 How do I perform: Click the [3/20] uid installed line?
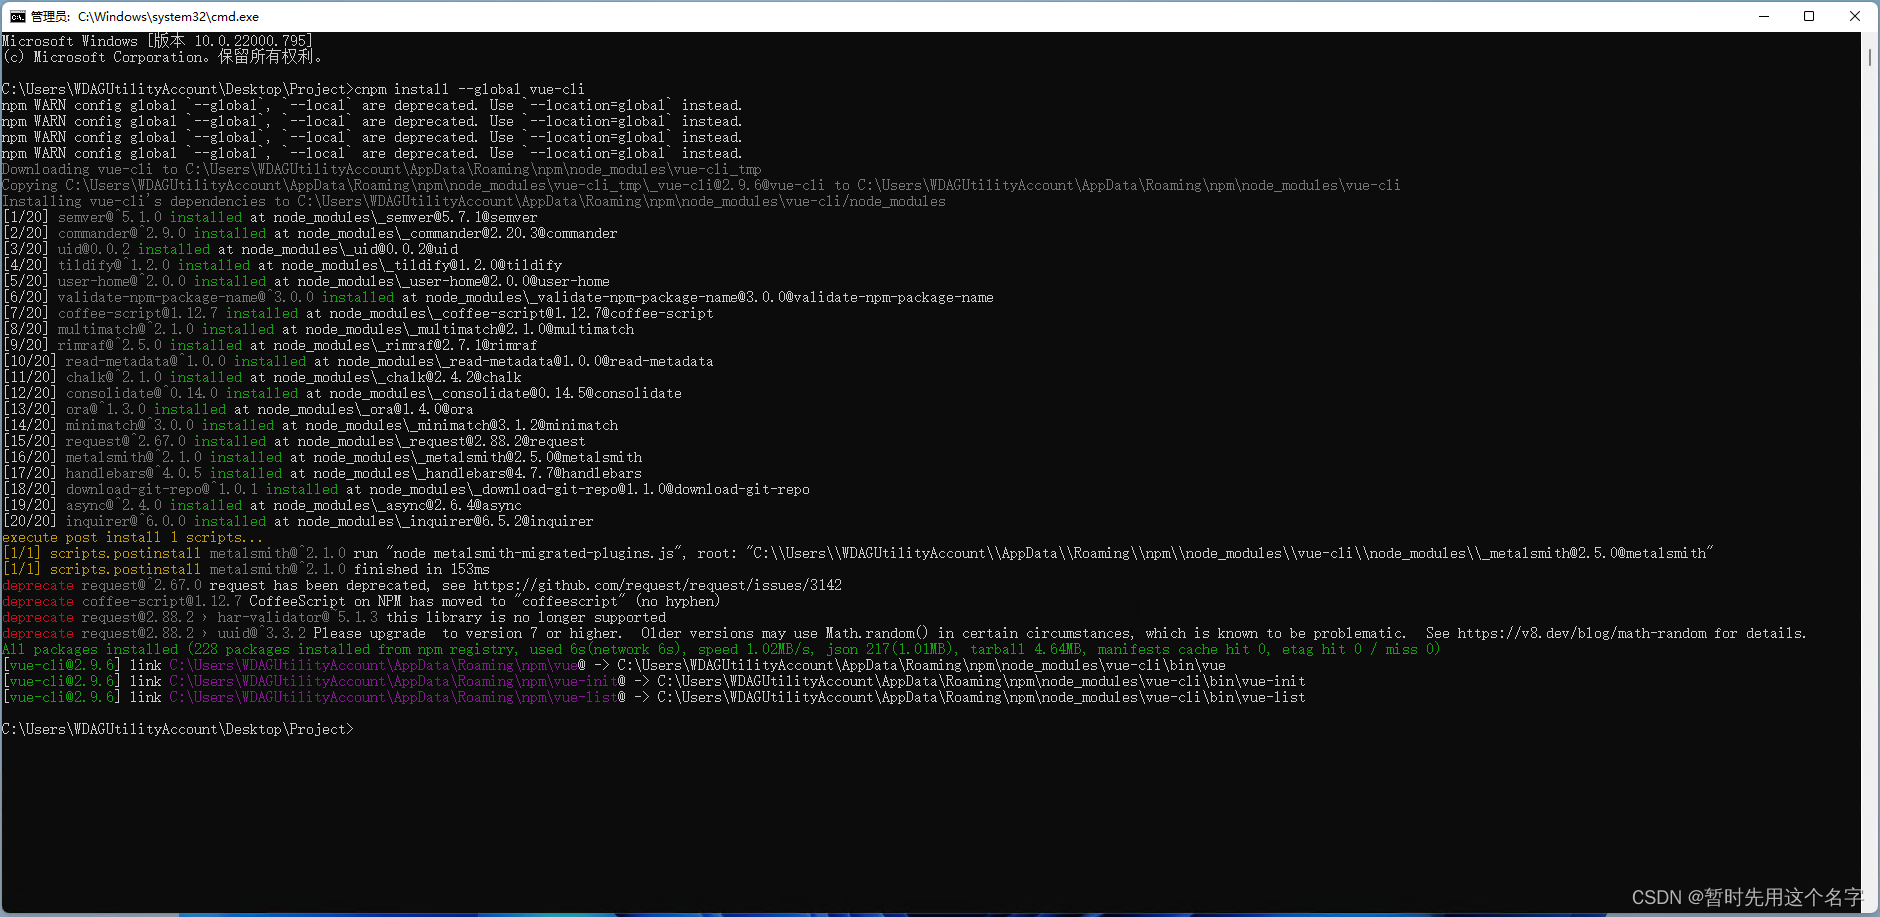click(x=230, y=249)
